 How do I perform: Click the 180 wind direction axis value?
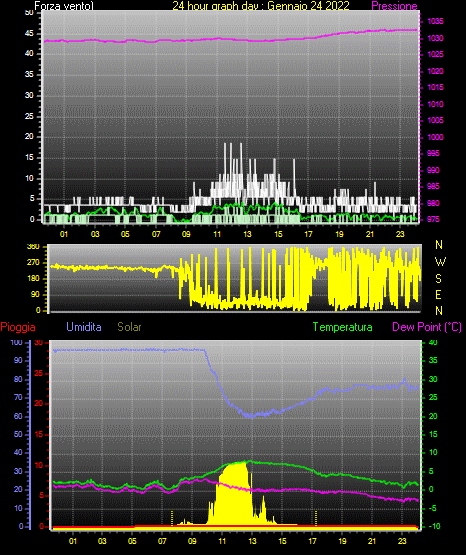[x=33, y=279]
